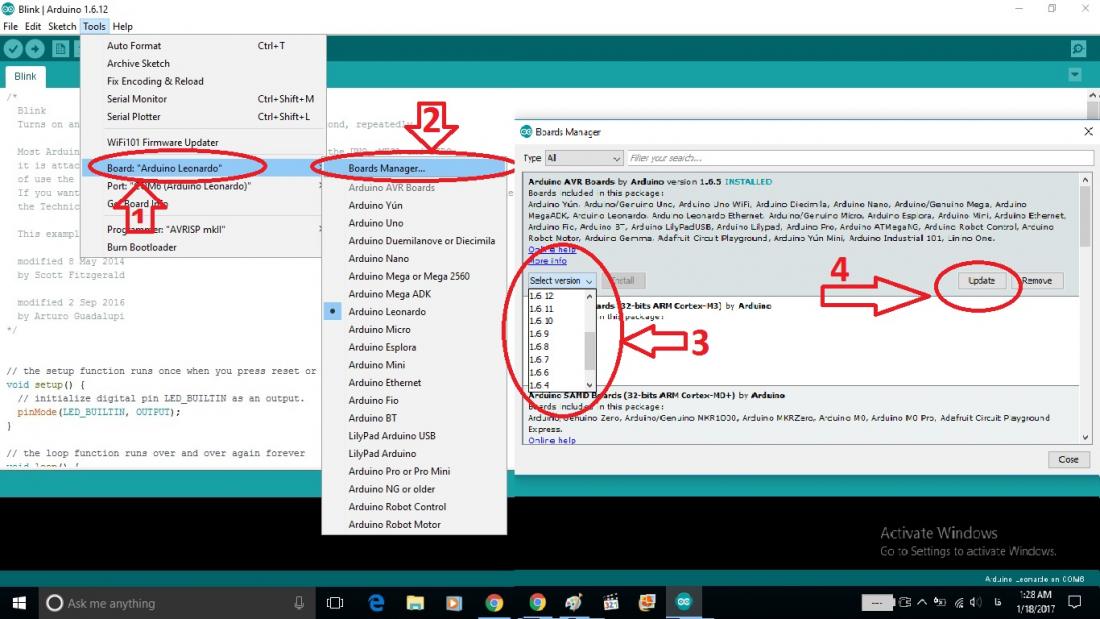The image size is (1100, 619).
Task: Select Arduino Uno from the board list
Action: point(376,223)
